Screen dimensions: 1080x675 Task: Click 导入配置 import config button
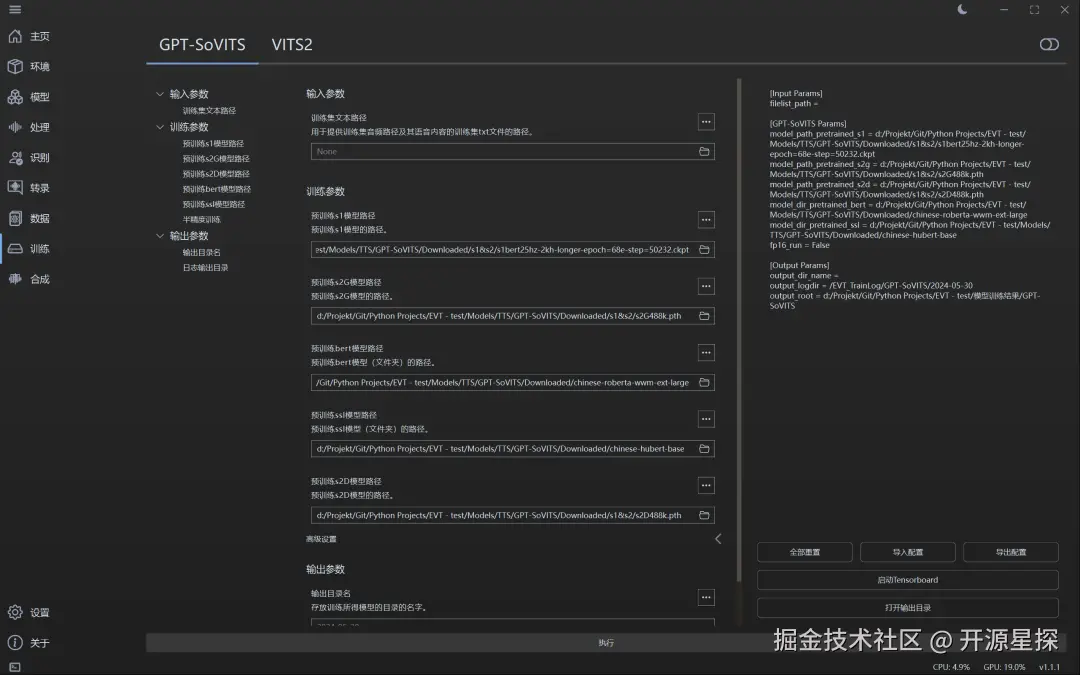(908, 552)
